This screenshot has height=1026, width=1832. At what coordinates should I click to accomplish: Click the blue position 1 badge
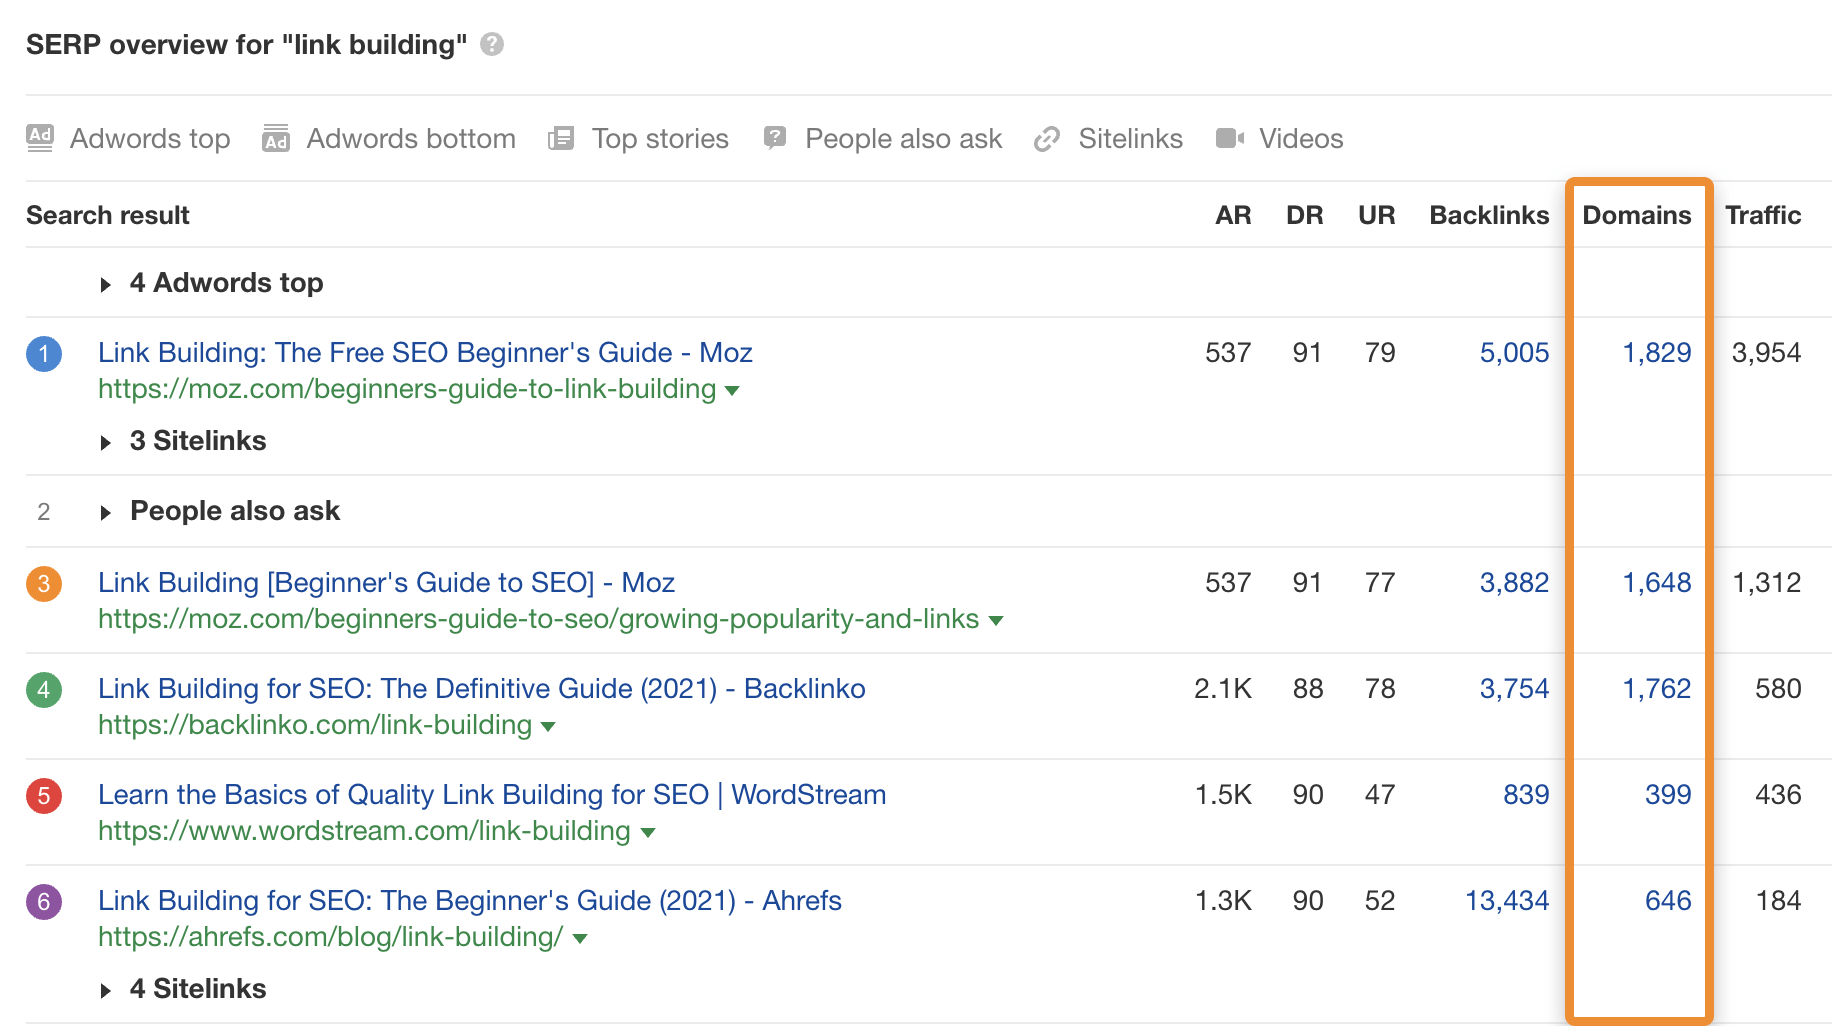click(44, 354)
